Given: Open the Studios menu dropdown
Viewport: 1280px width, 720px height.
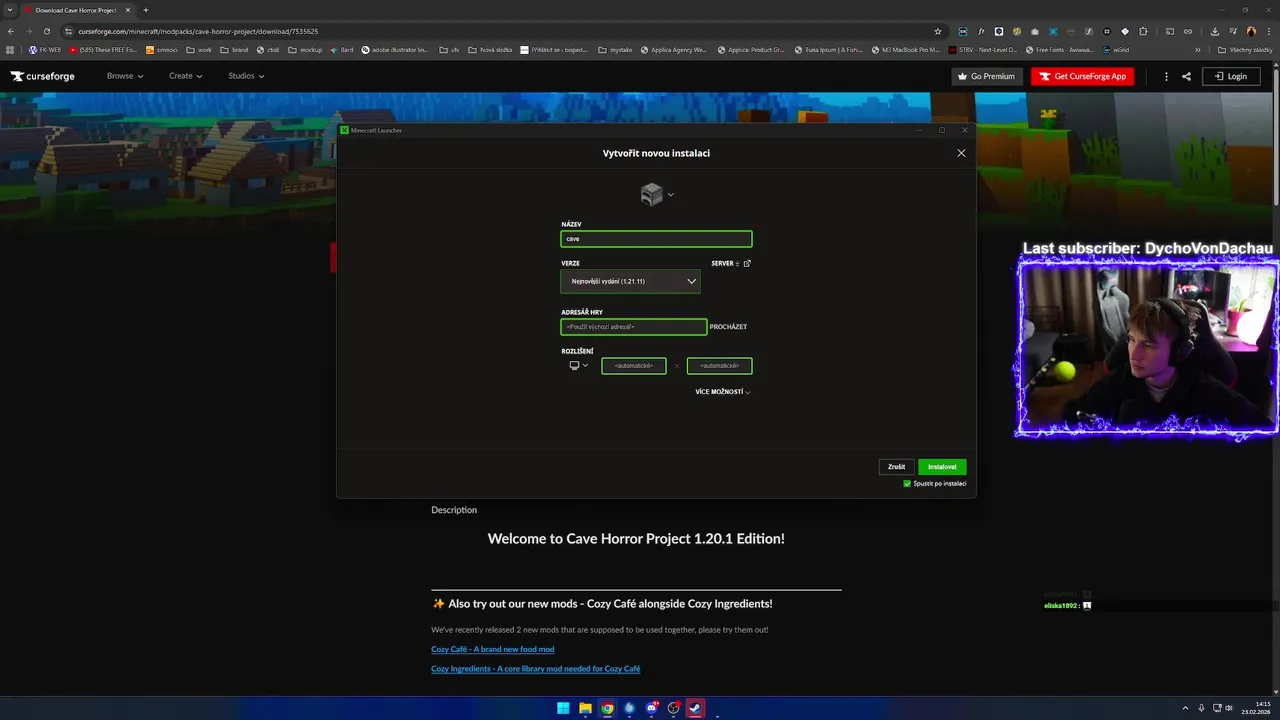Looking at the screenshot, I should pos(246,76).
